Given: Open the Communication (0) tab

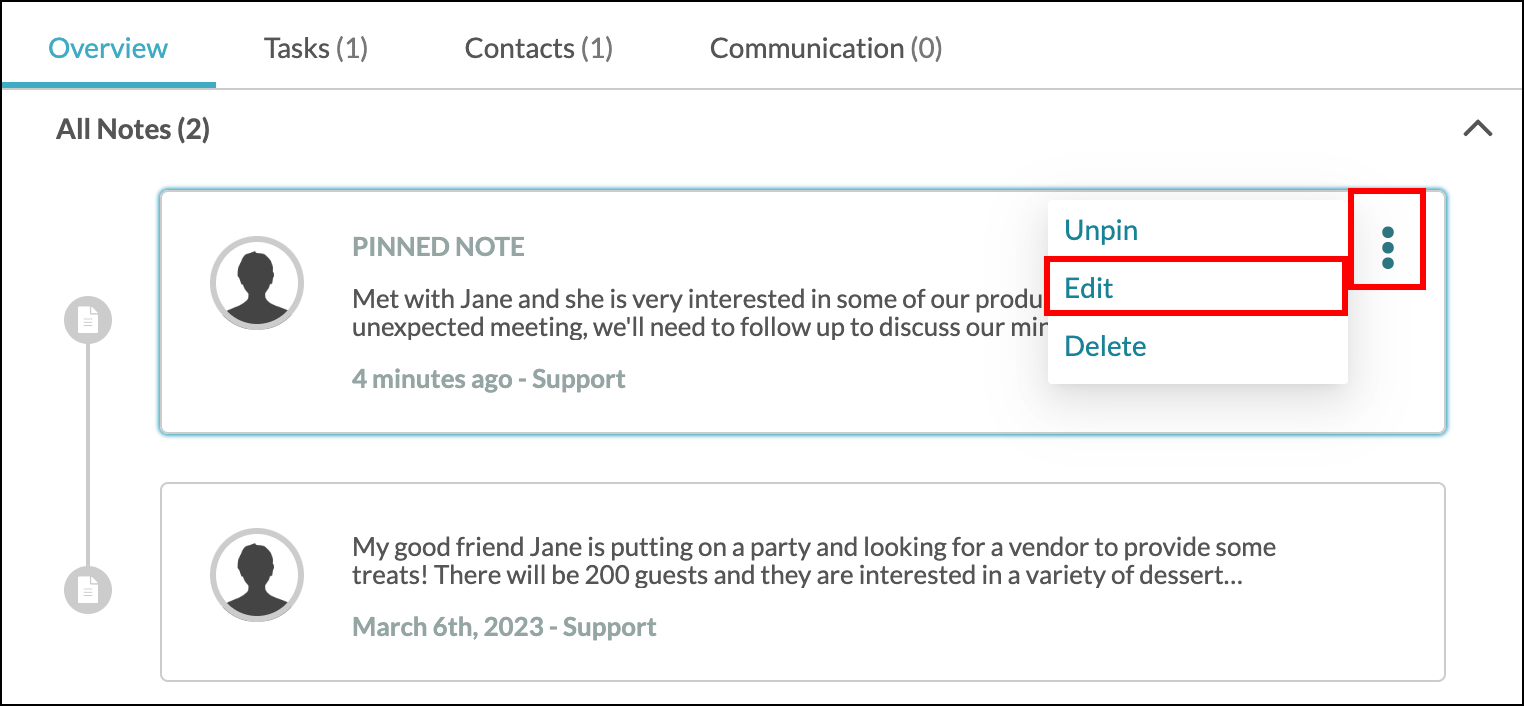Looking at the screenshot, I should tap(826, 48).
